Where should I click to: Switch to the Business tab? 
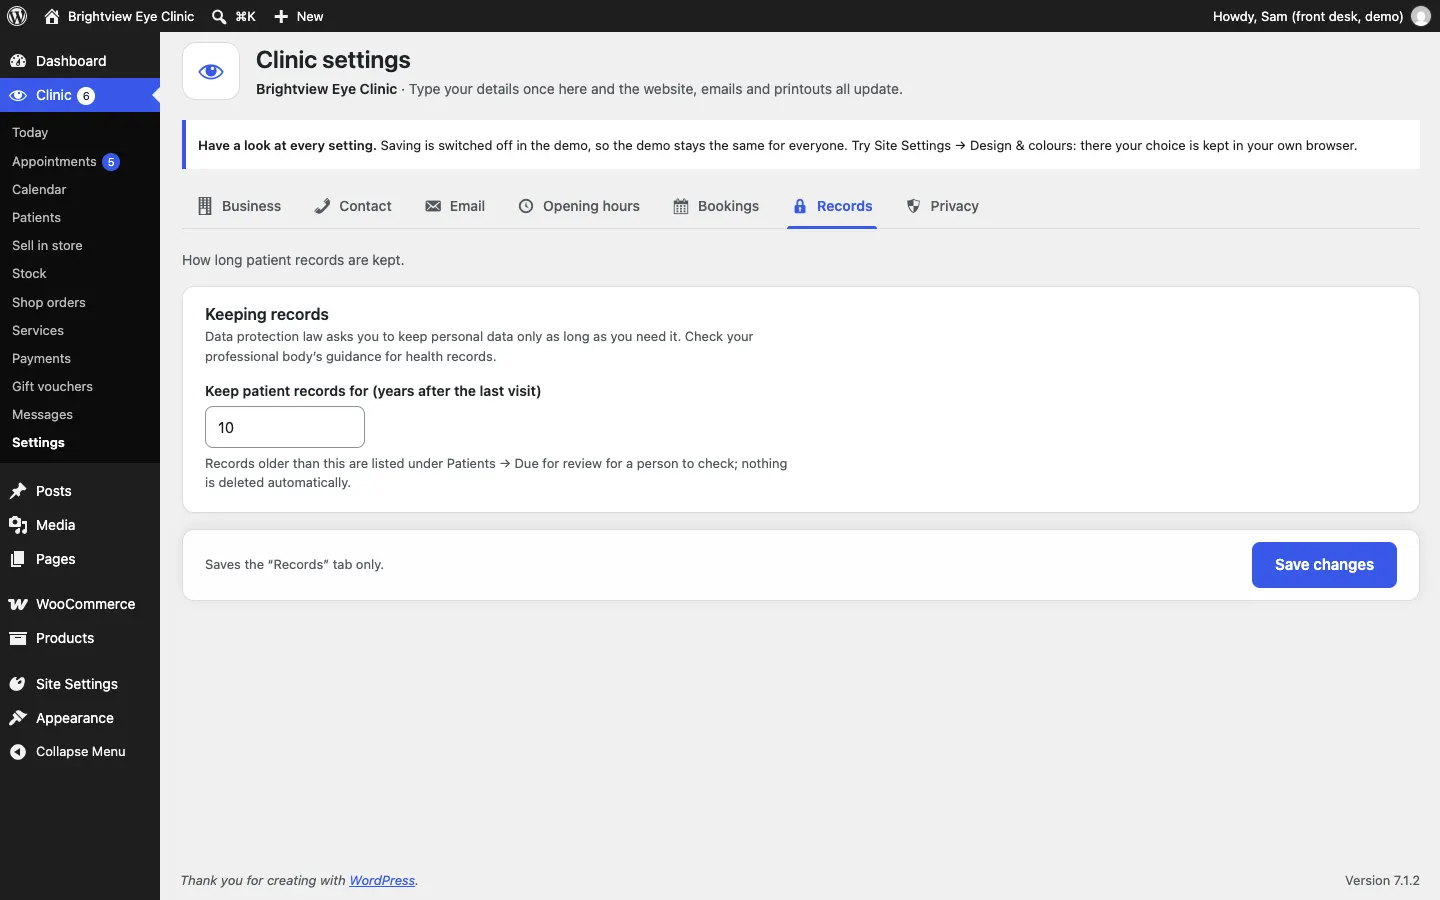(239, 206)
